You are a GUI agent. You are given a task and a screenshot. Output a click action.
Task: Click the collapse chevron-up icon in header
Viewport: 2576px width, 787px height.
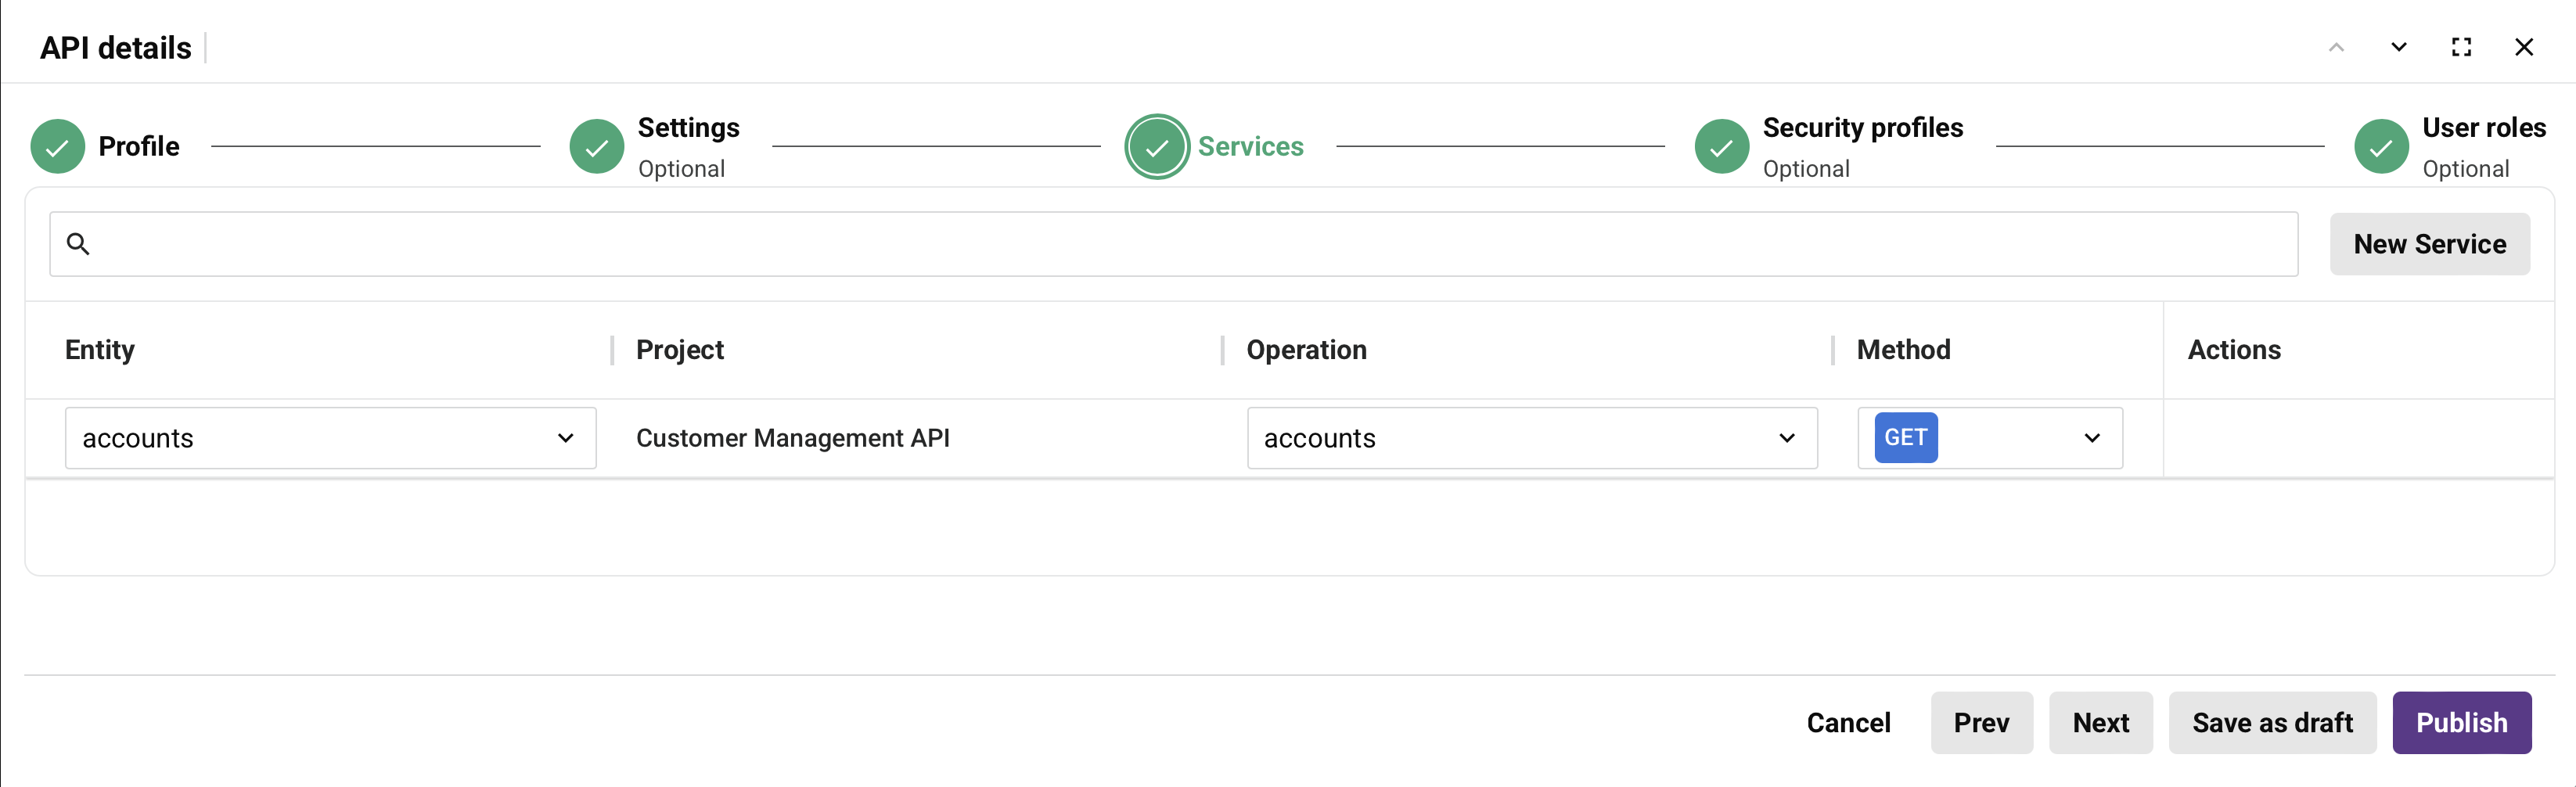click(2336, 47)
